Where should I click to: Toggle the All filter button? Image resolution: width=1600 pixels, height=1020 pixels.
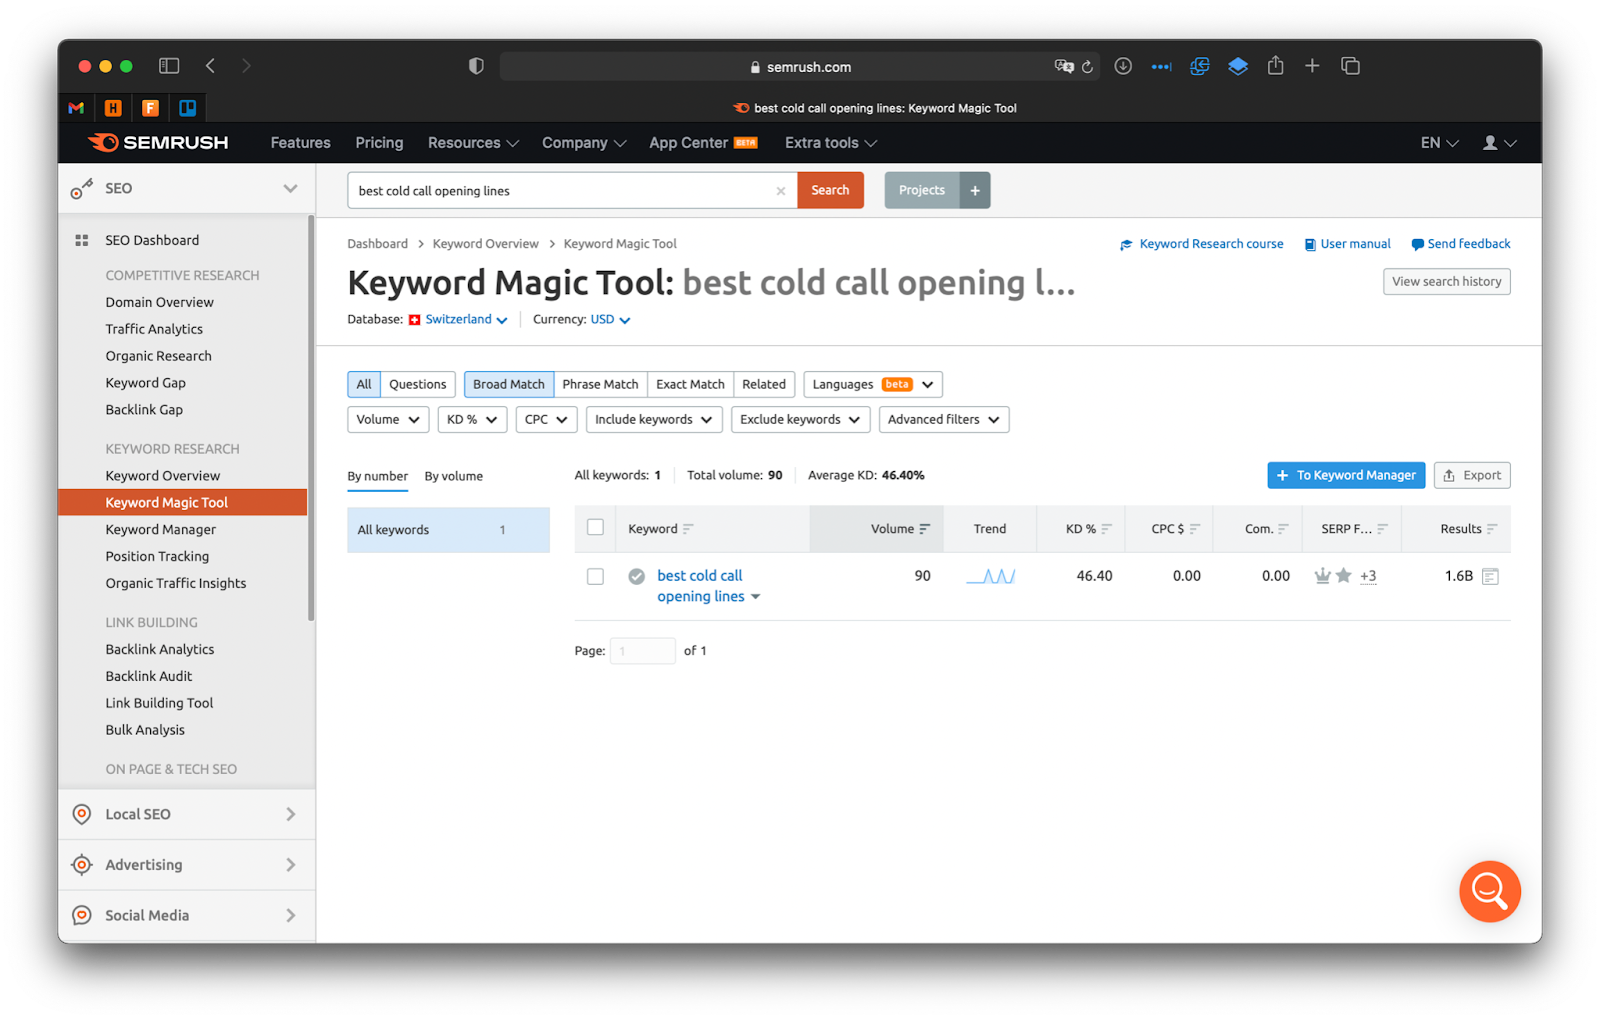point(364,384)
